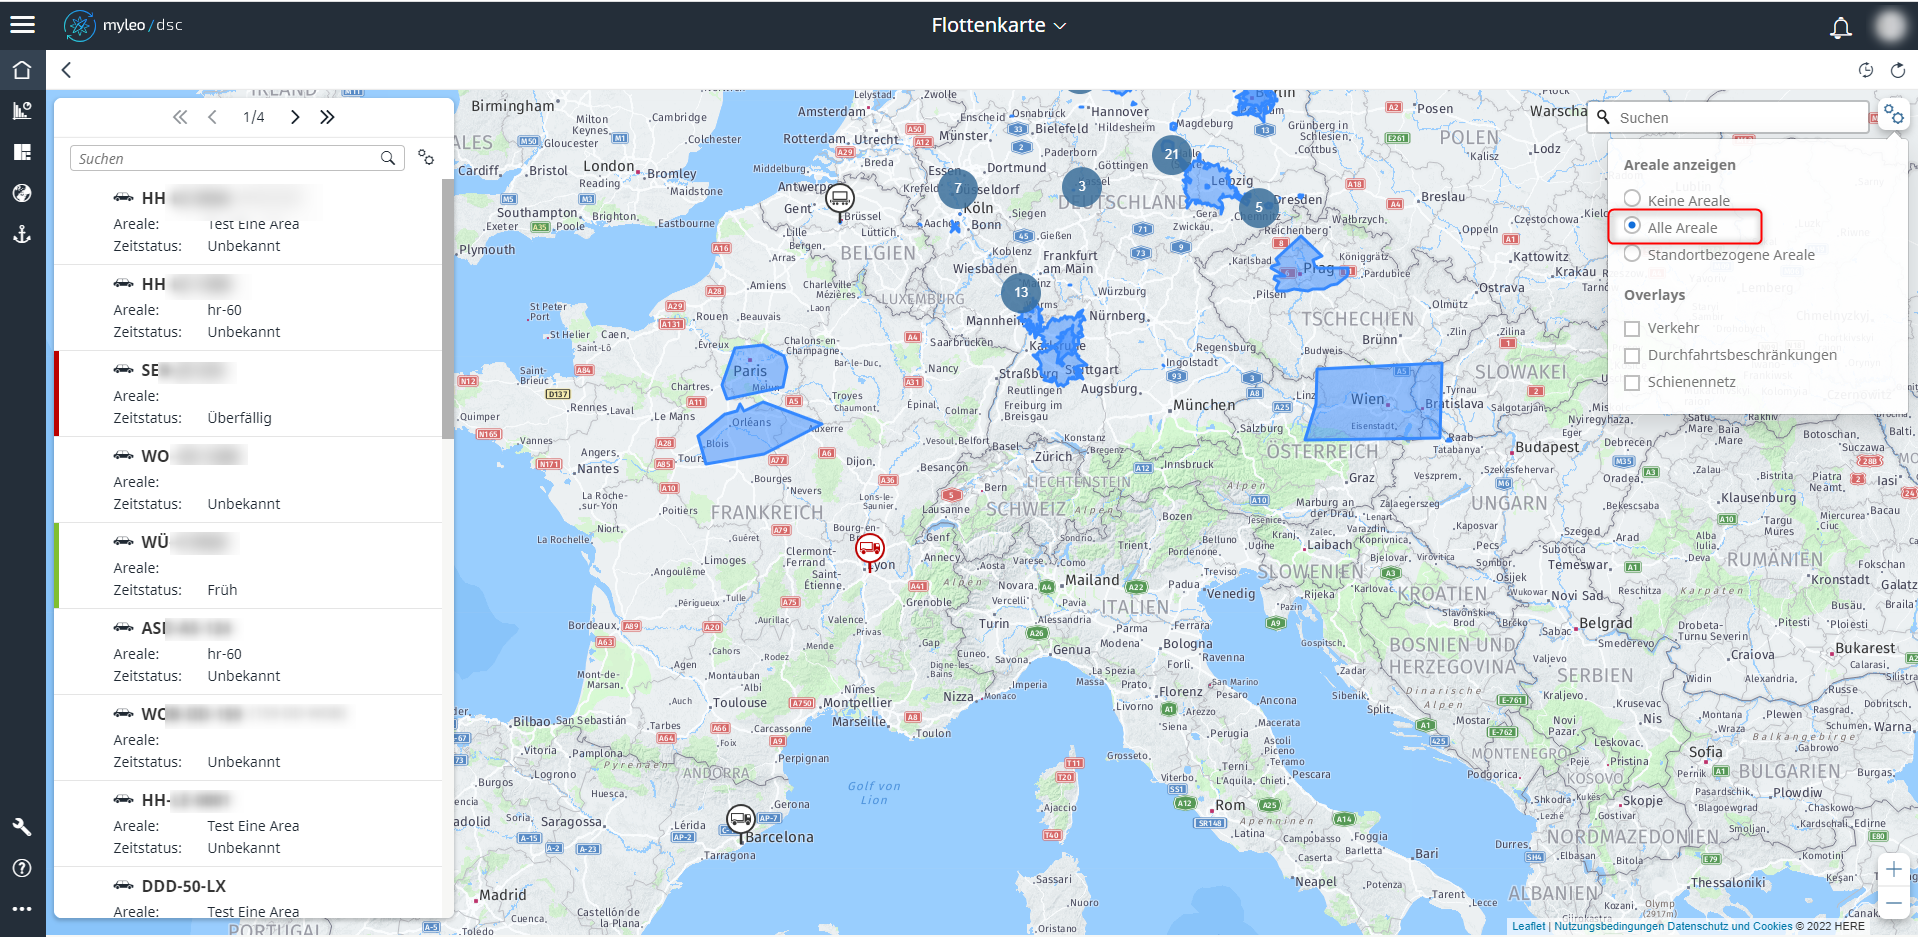Screen dimensions: 1918x937
Task: Select the Keine Areale radio option
Action: point(1633,199)
